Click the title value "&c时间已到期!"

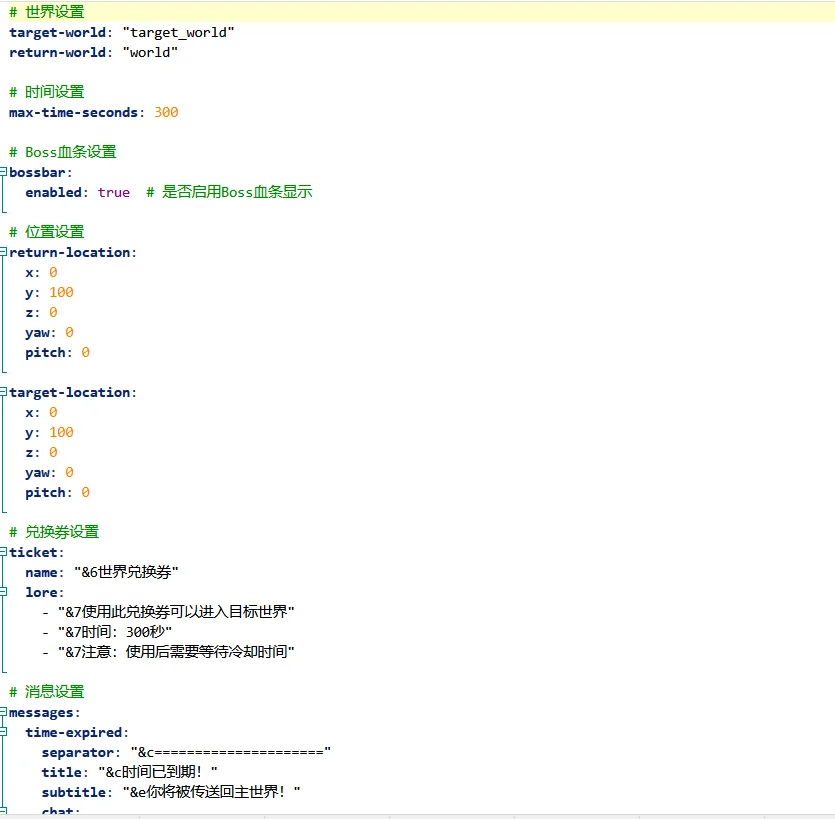click(x=158, y=772)
